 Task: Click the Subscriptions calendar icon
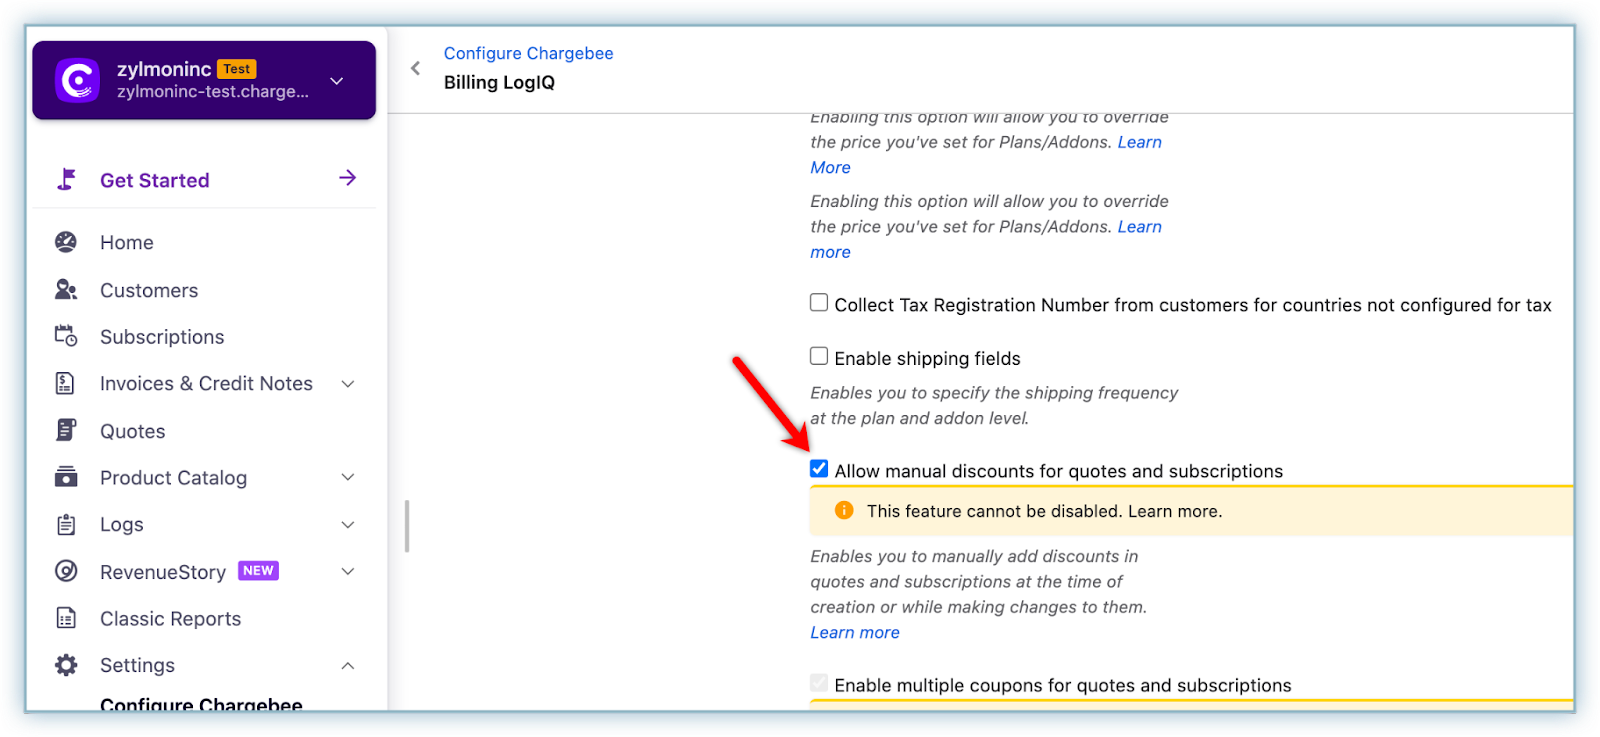(x=66, y=336)
